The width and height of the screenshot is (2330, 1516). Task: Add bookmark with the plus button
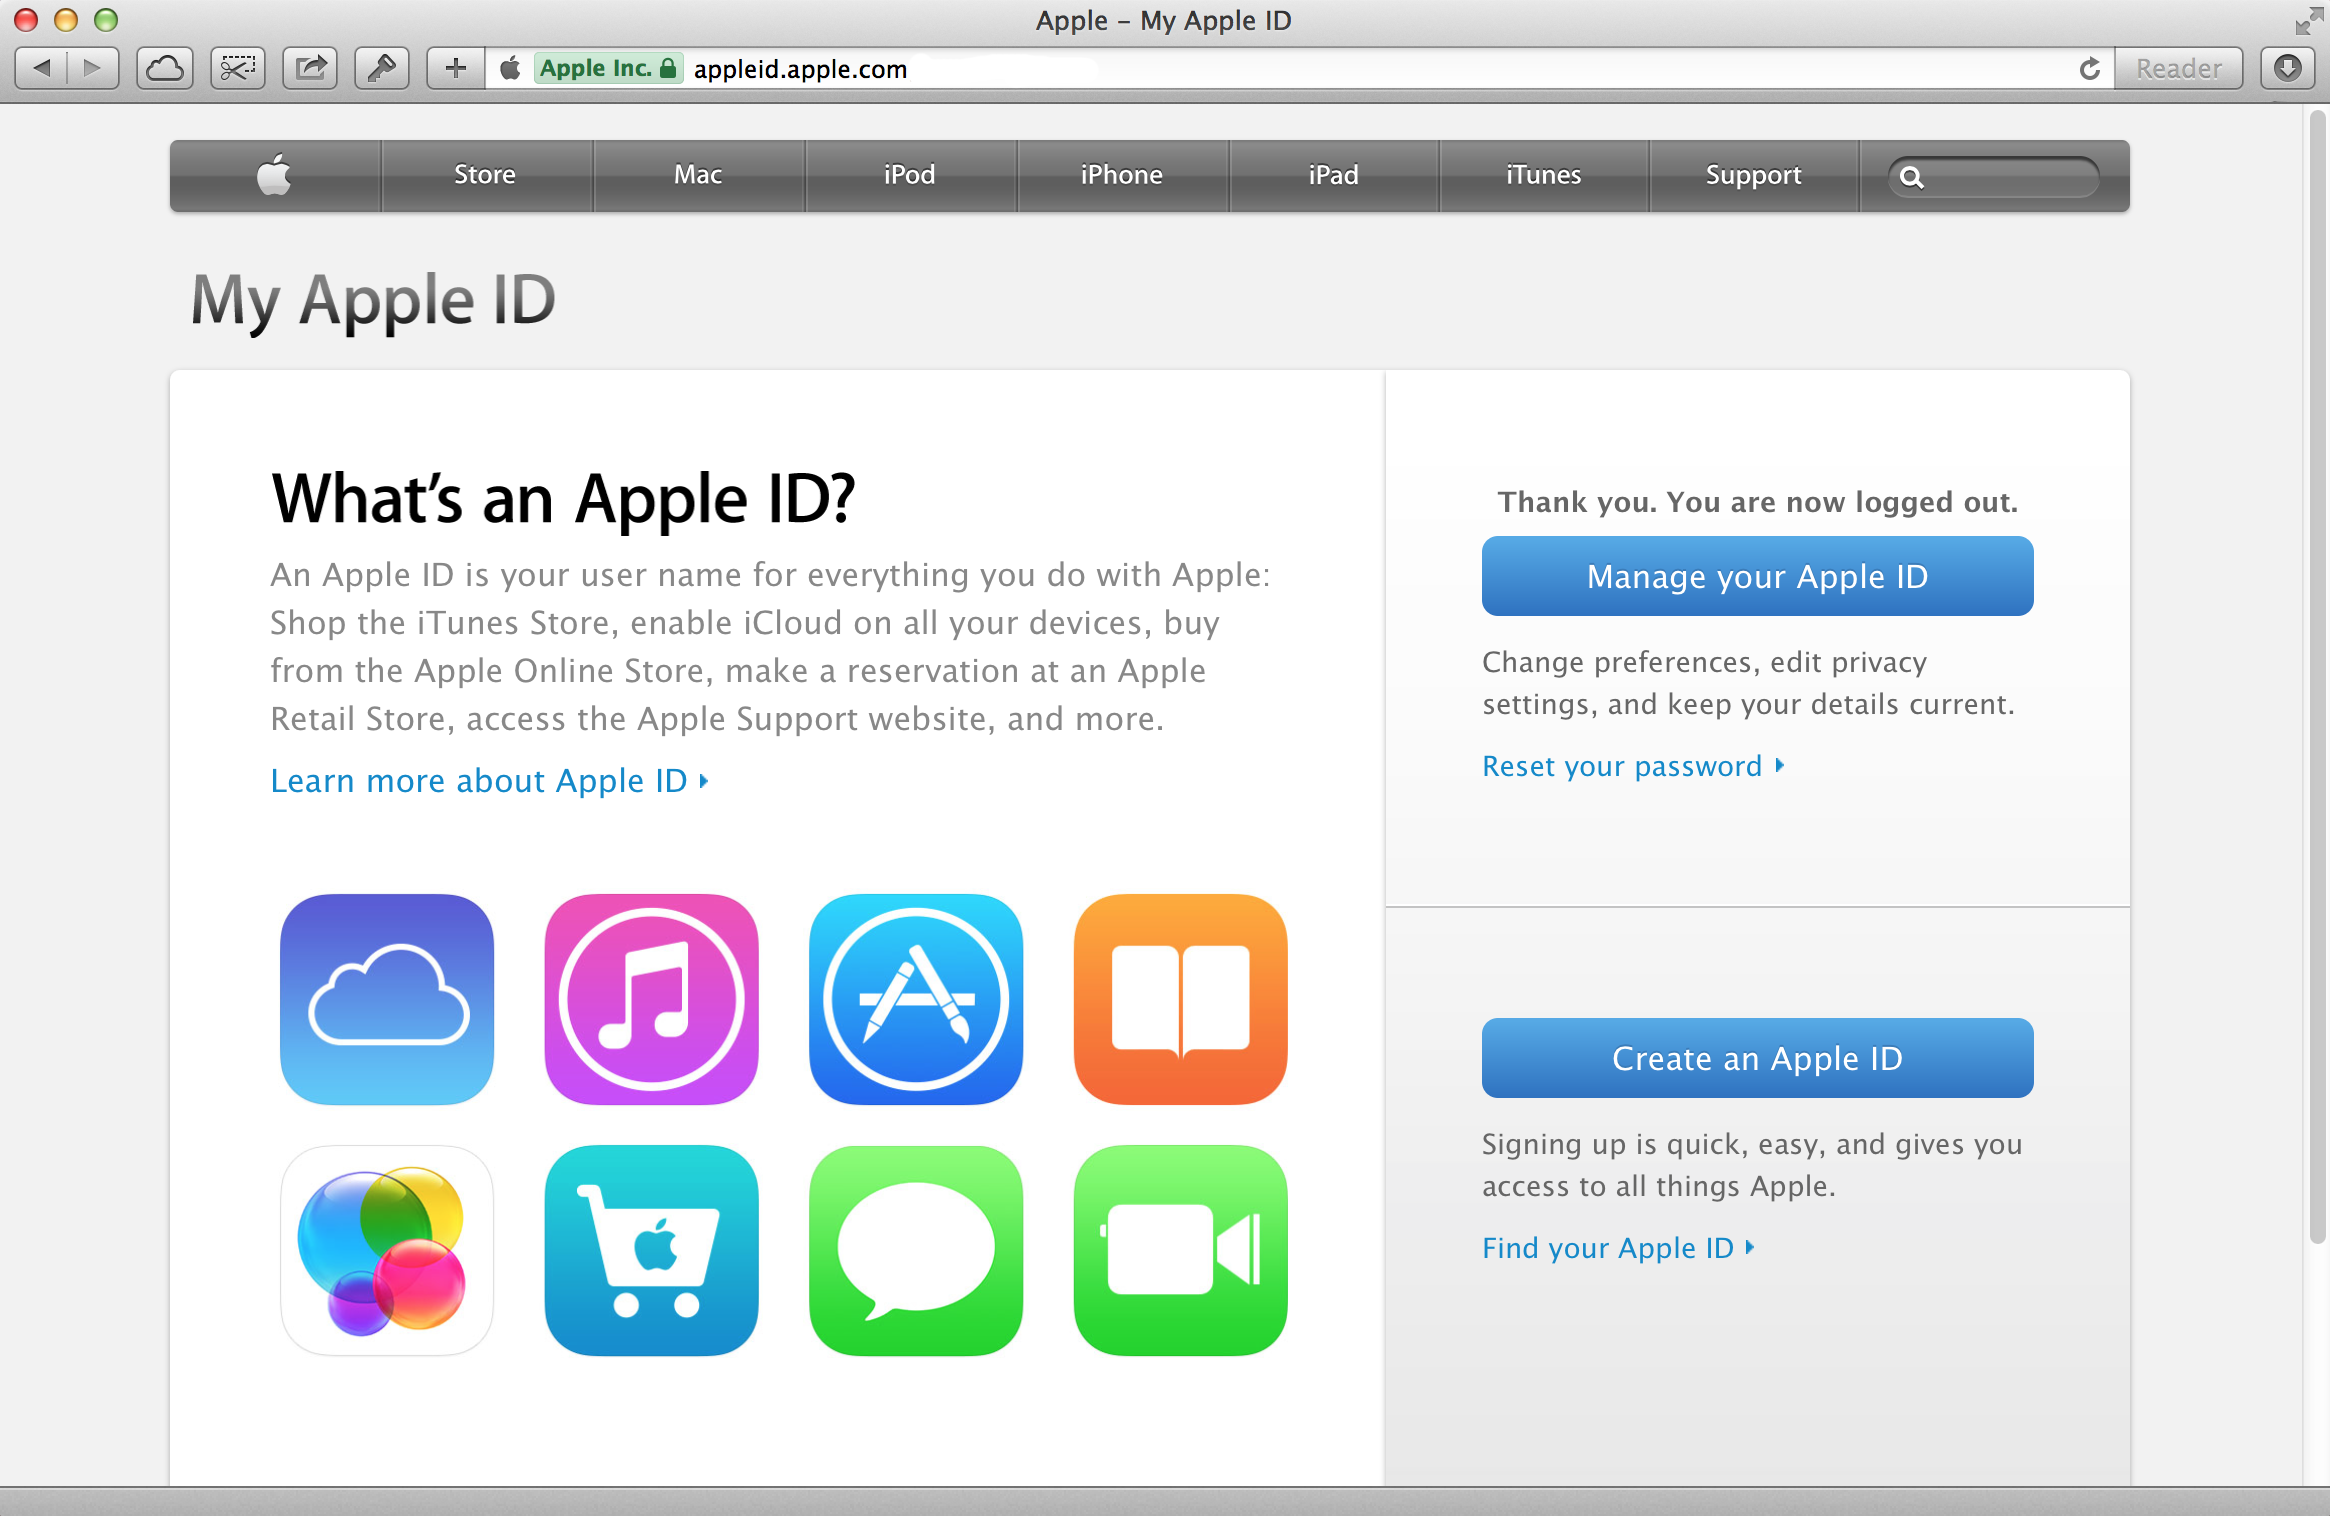point(456,68)
